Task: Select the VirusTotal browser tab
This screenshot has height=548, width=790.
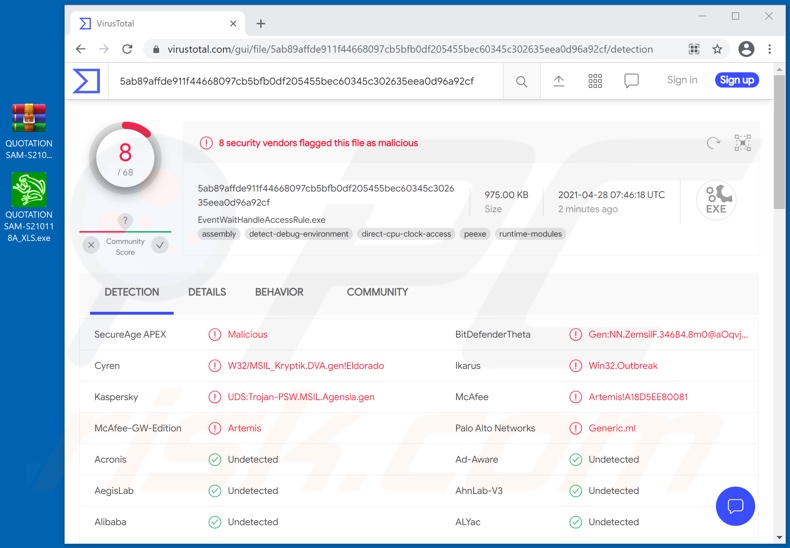Action: pos(157,24)
